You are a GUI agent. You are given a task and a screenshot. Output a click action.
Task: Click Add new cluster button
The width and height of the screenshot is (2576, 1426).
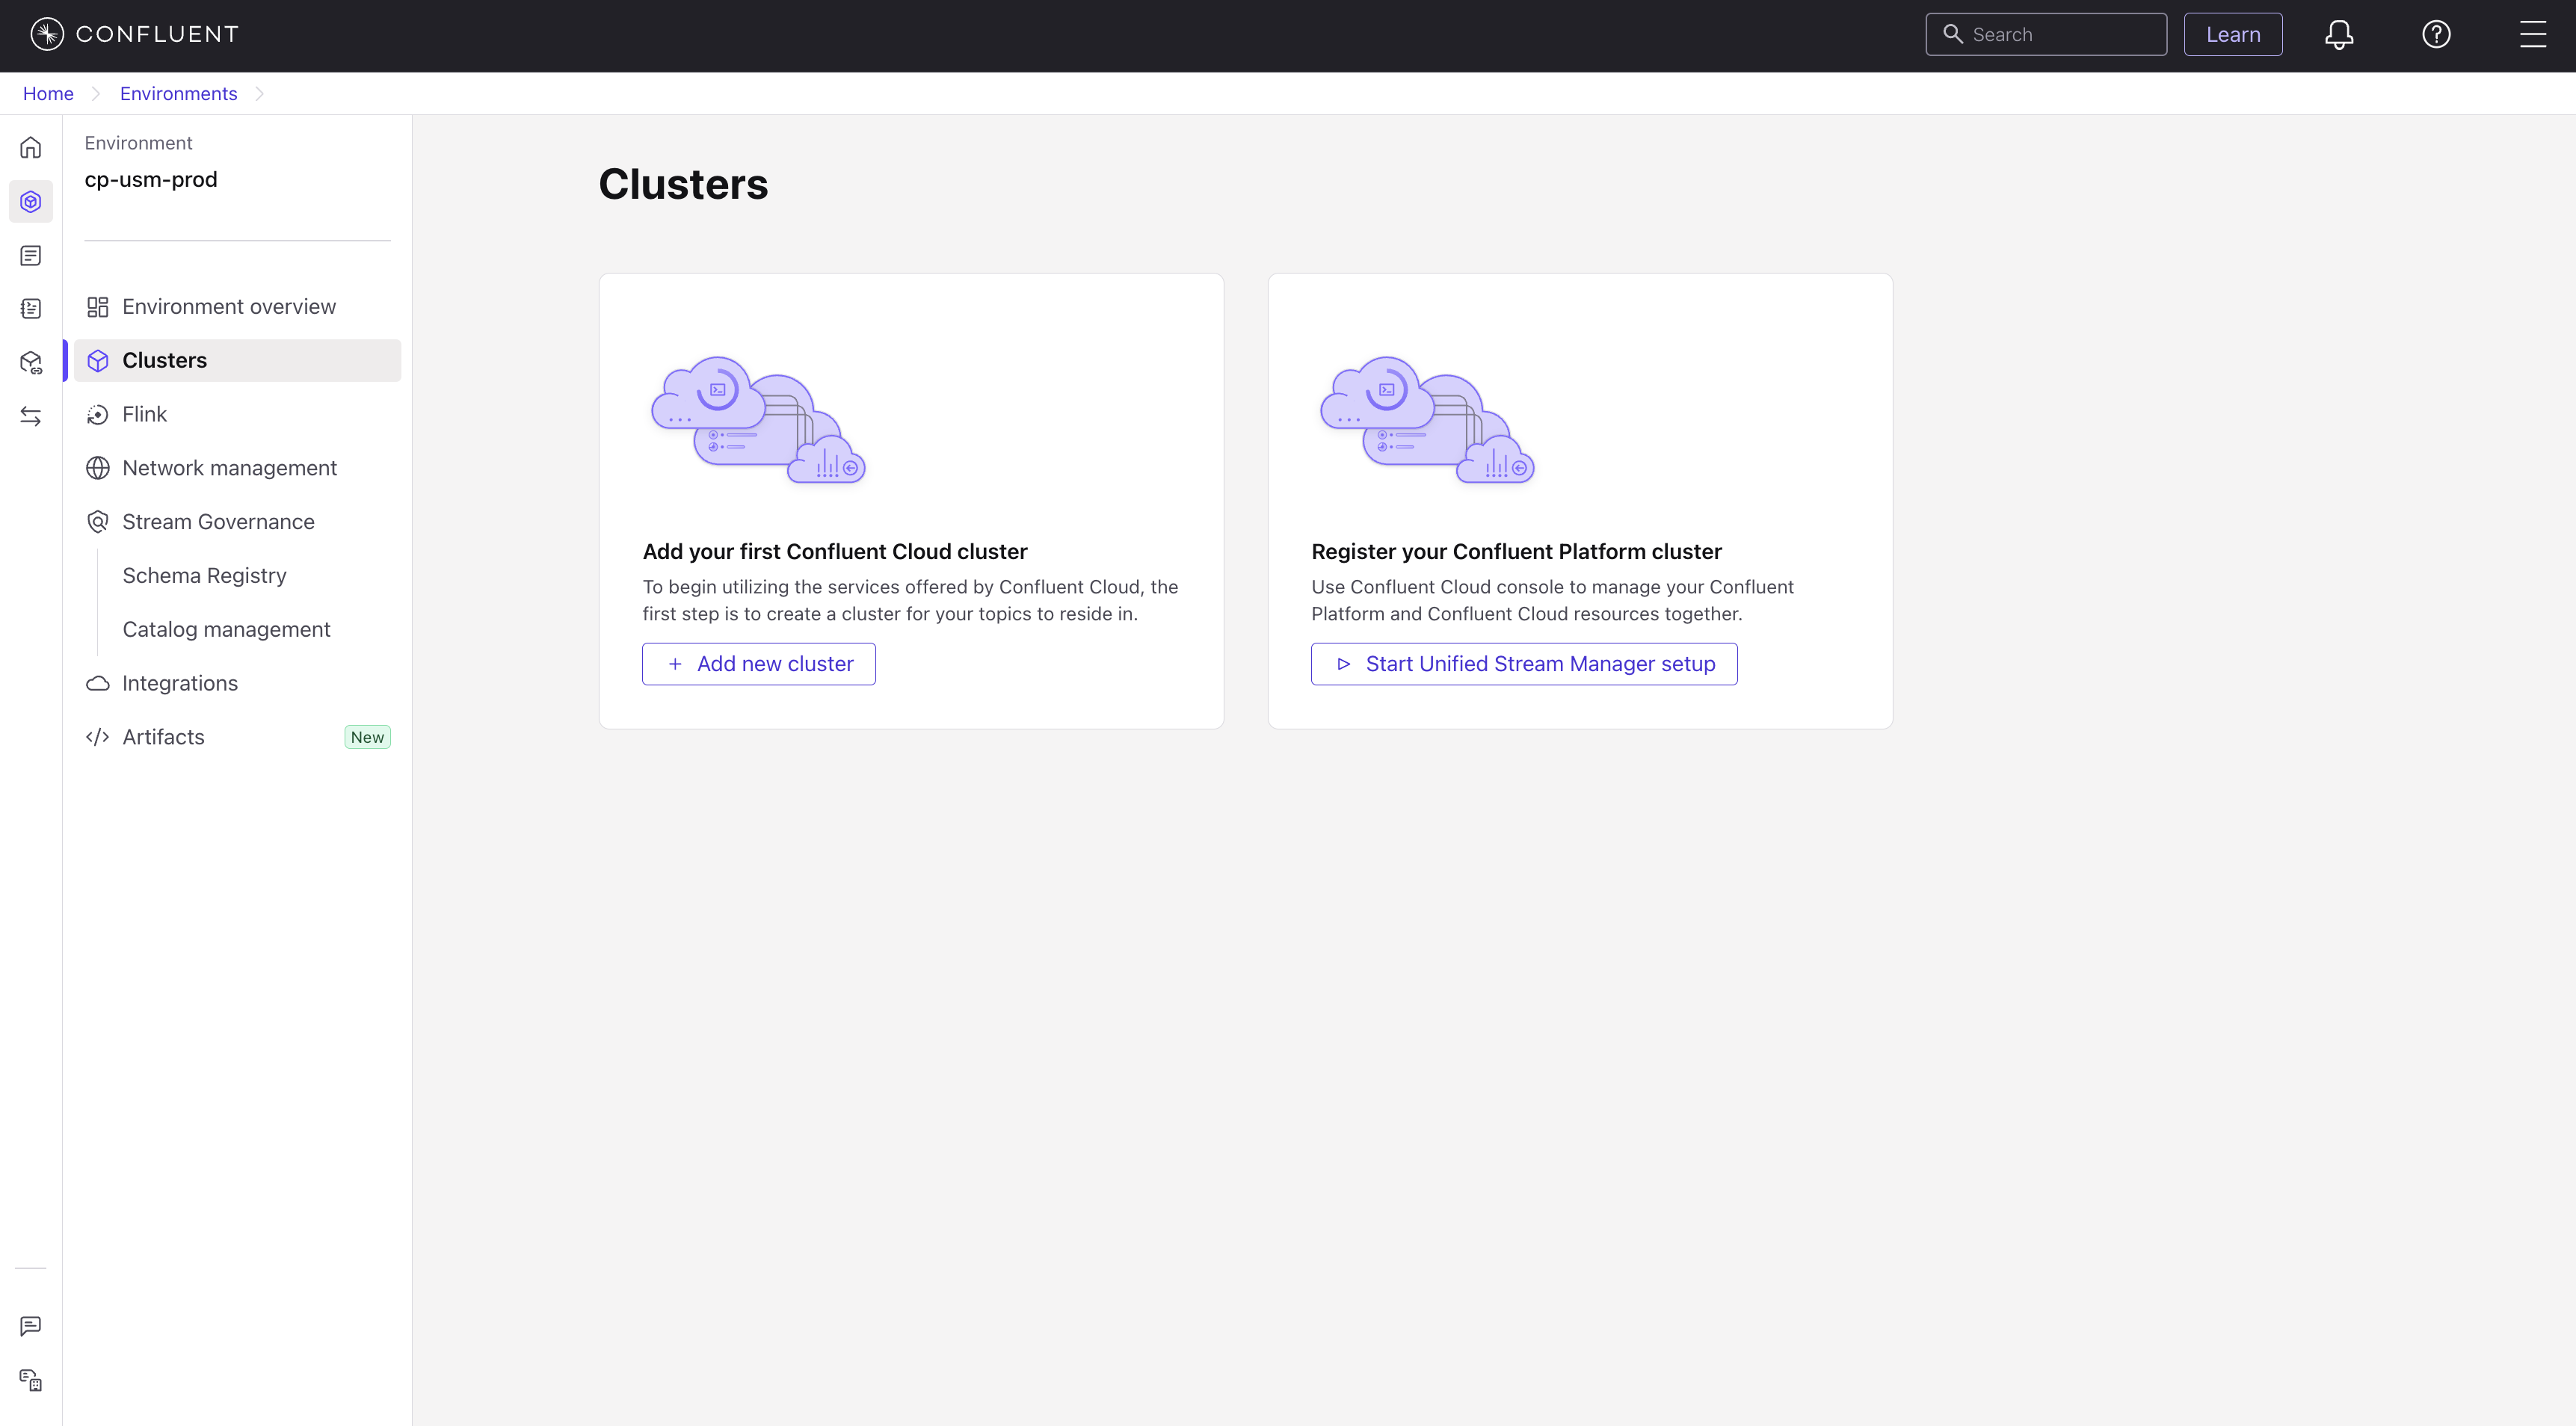click(759, 664)
